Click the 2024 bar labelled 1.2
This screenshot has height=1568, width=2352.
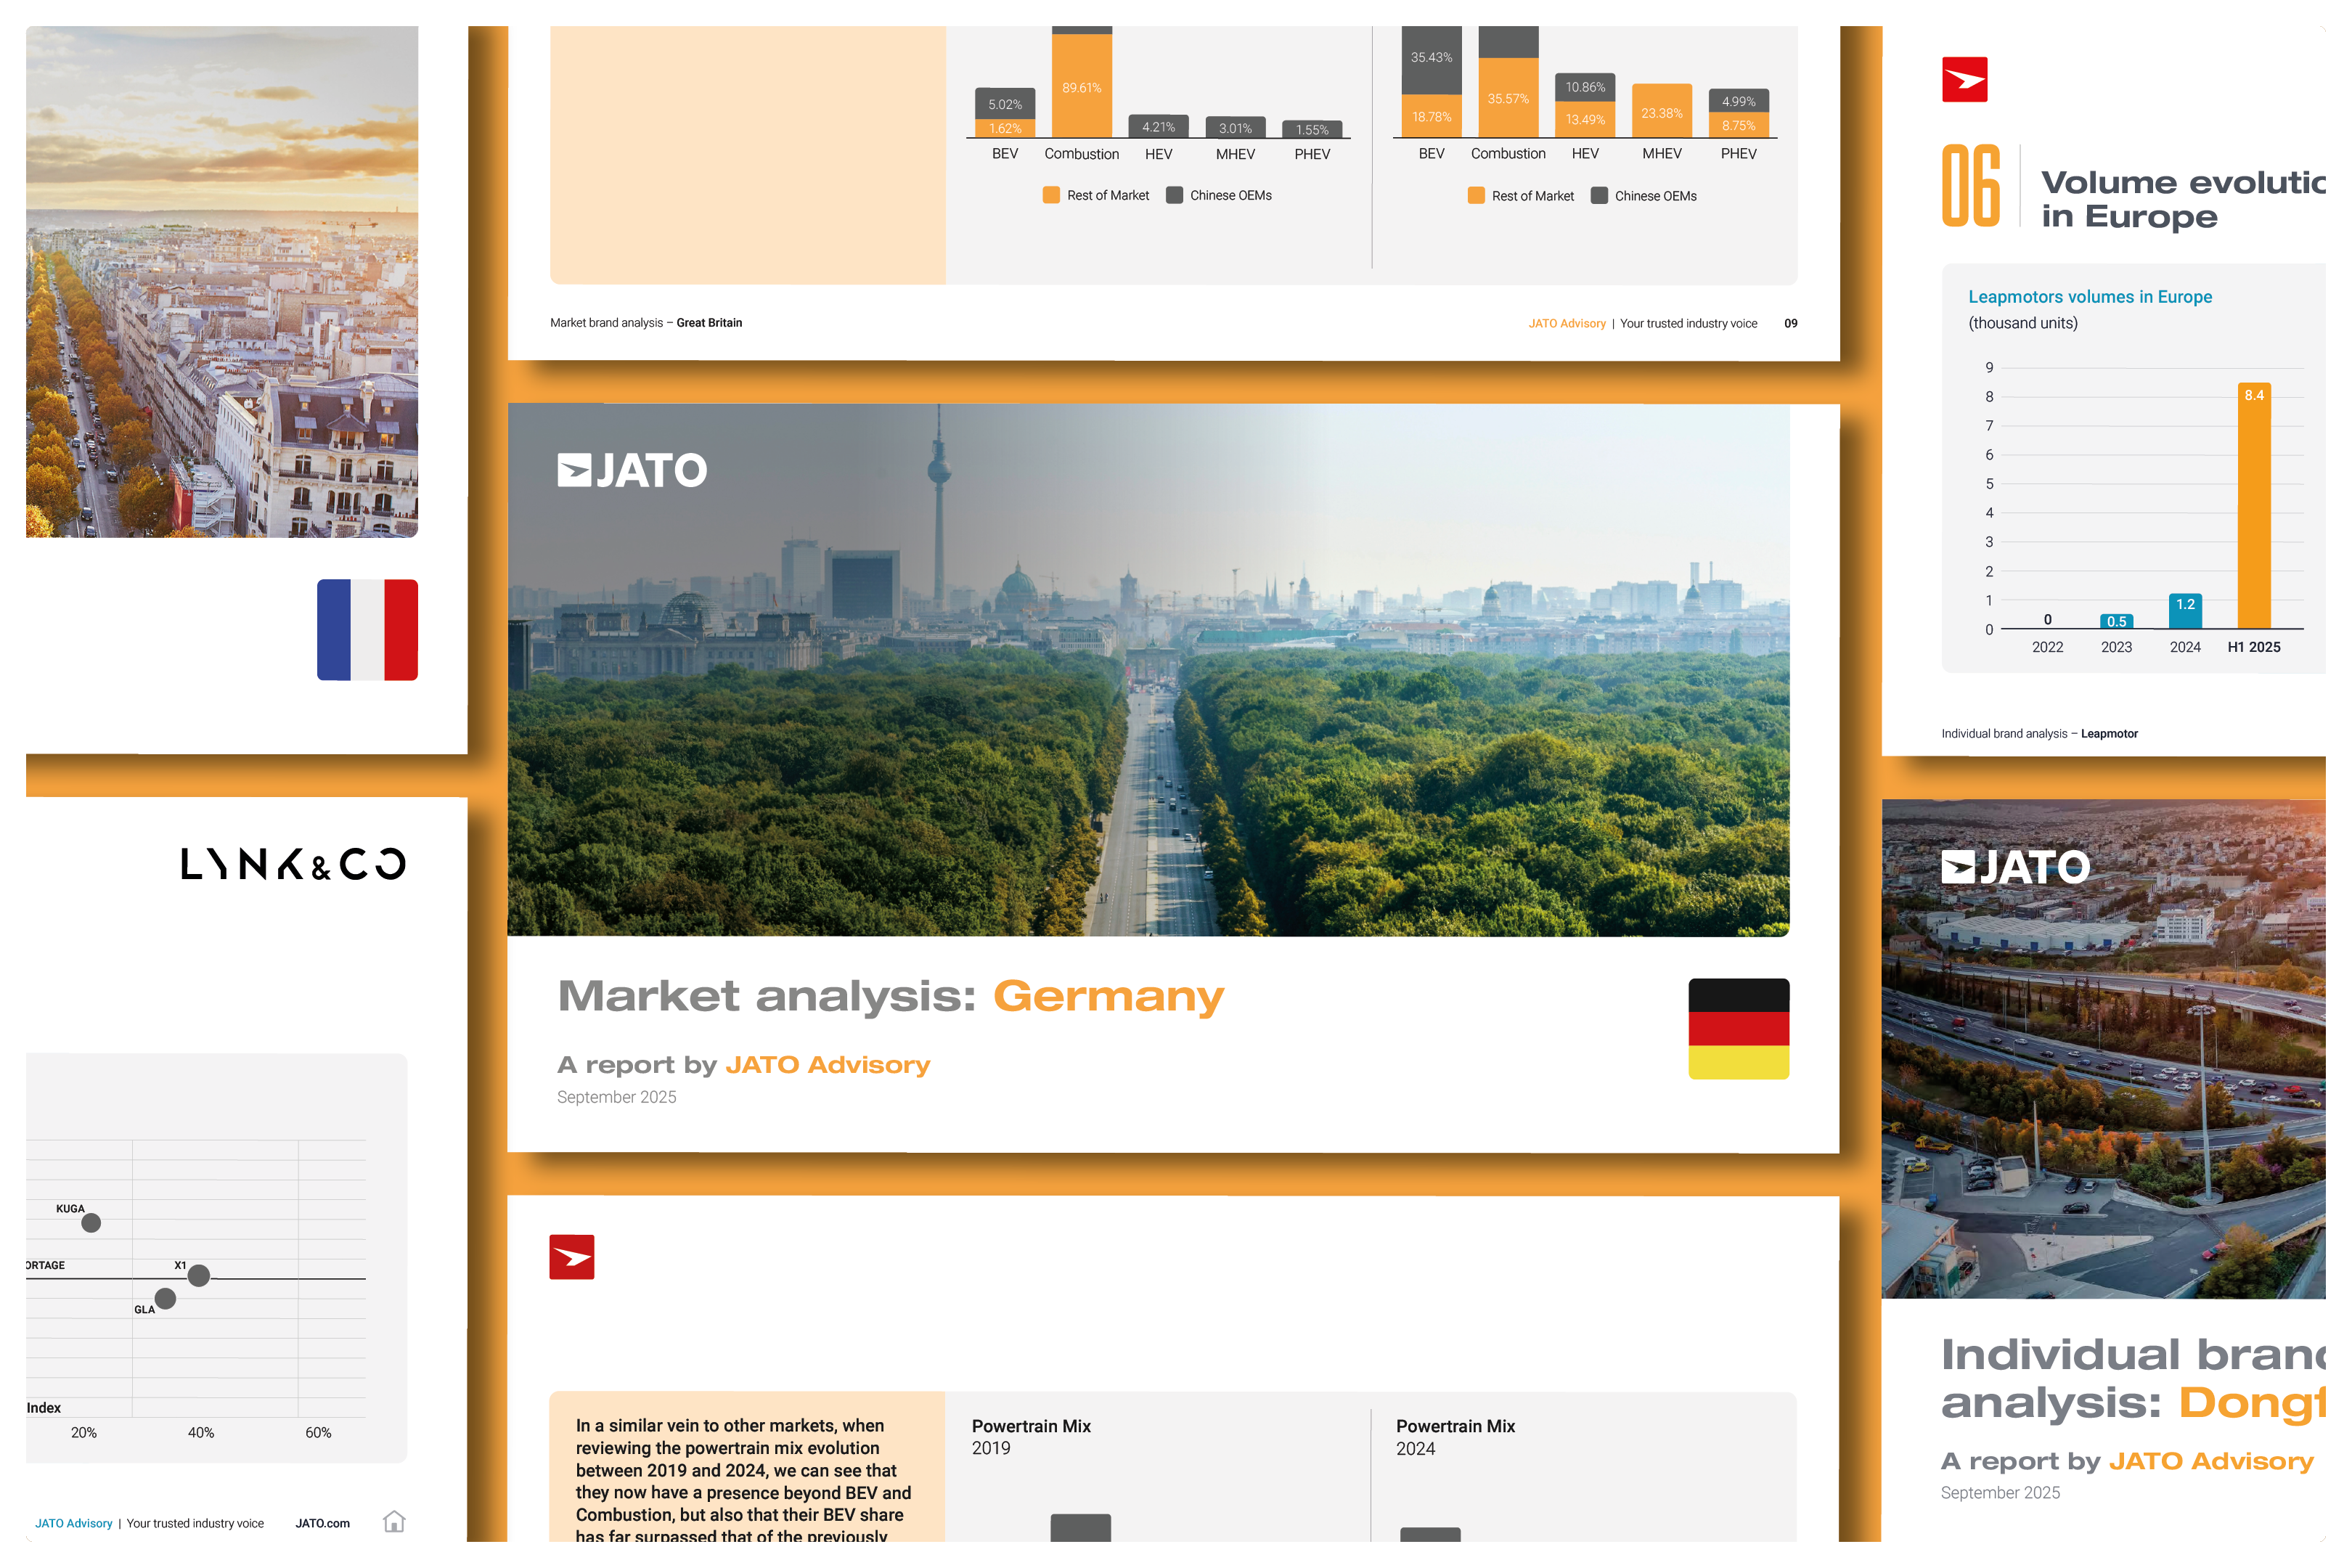point(2185,611)
